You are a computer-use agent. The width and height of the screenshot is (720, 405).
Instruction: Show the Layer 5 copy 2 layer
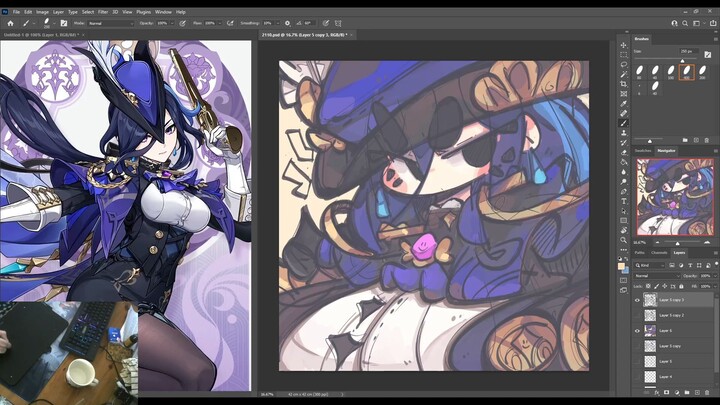pos(638,314)
